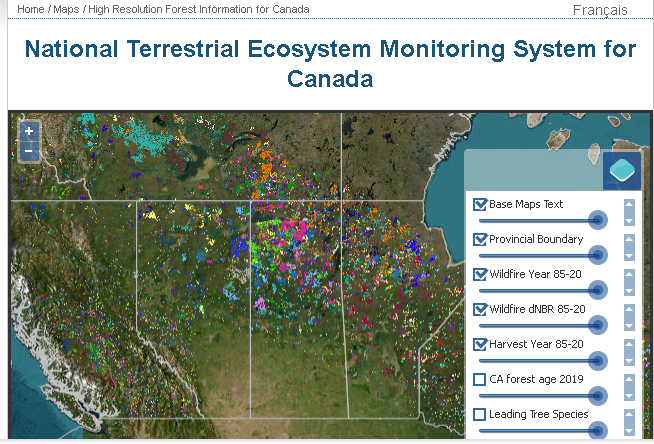
Task: Move Harvest Year 85-20 layer up
Action: pyautogui.click(x=629, y=345)
